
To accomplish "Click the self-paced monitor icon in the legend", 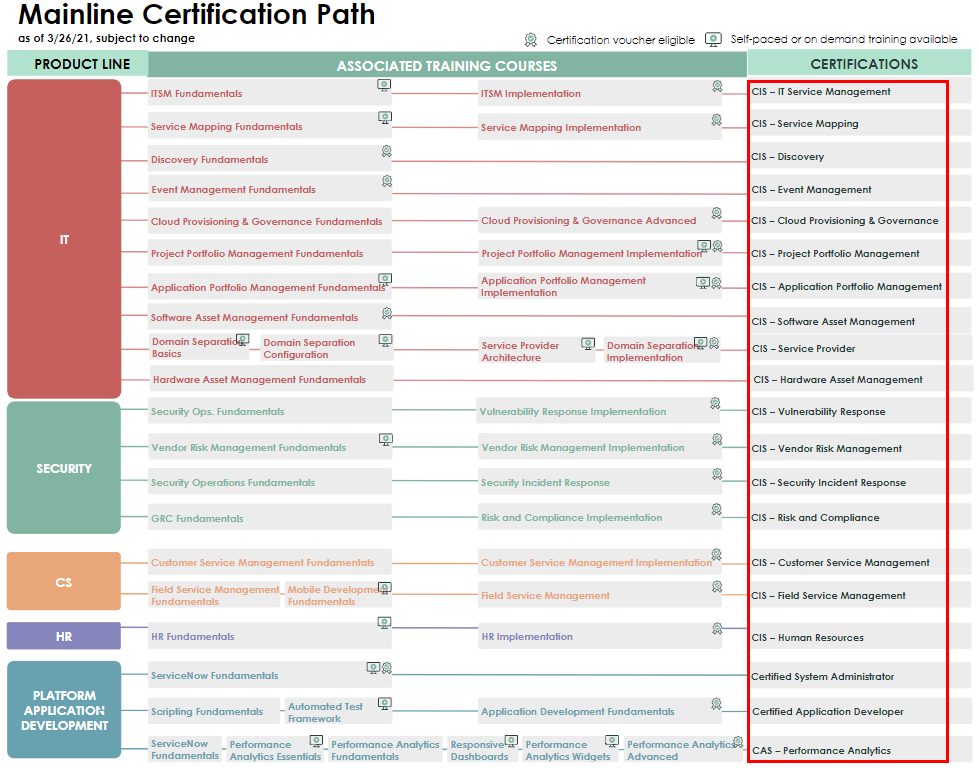I will pos(712,40).
